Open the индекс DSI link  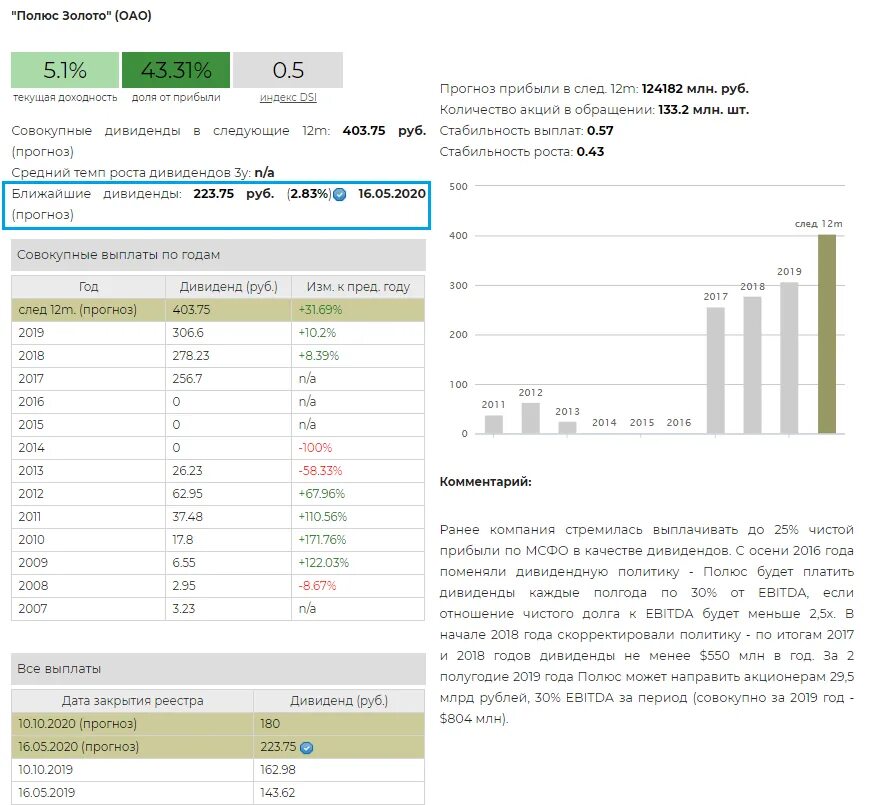pos(288,97)
